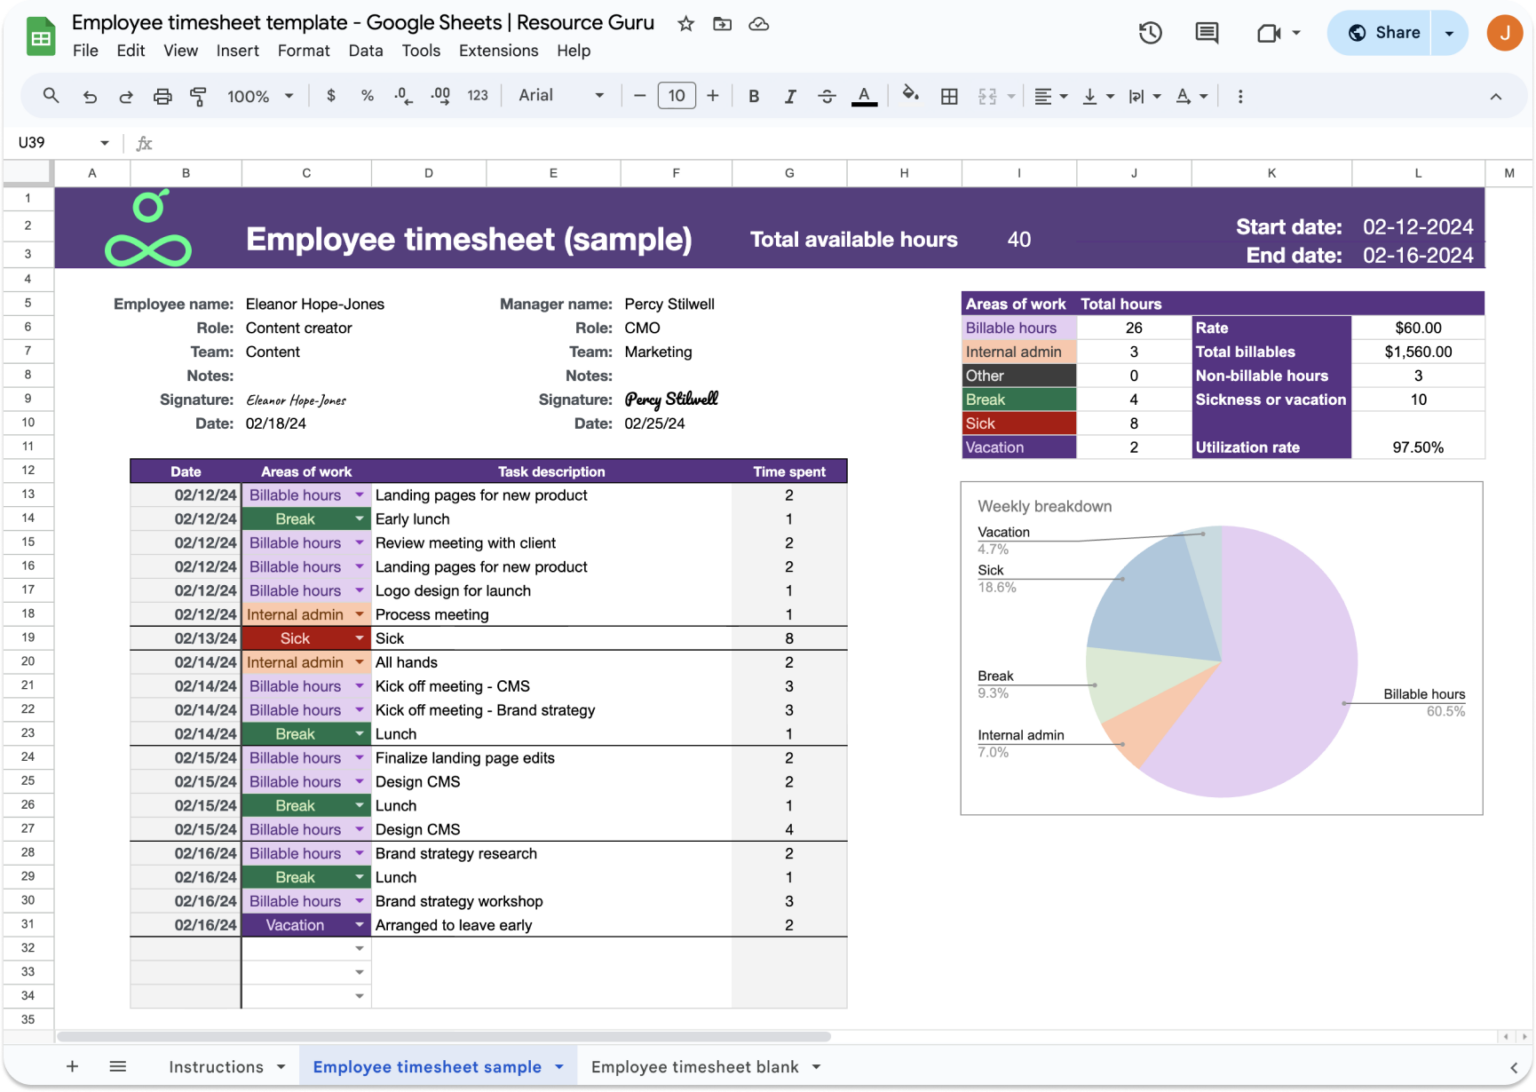
Task: Select the Fill color tool
Action: (x=910, y=96)
